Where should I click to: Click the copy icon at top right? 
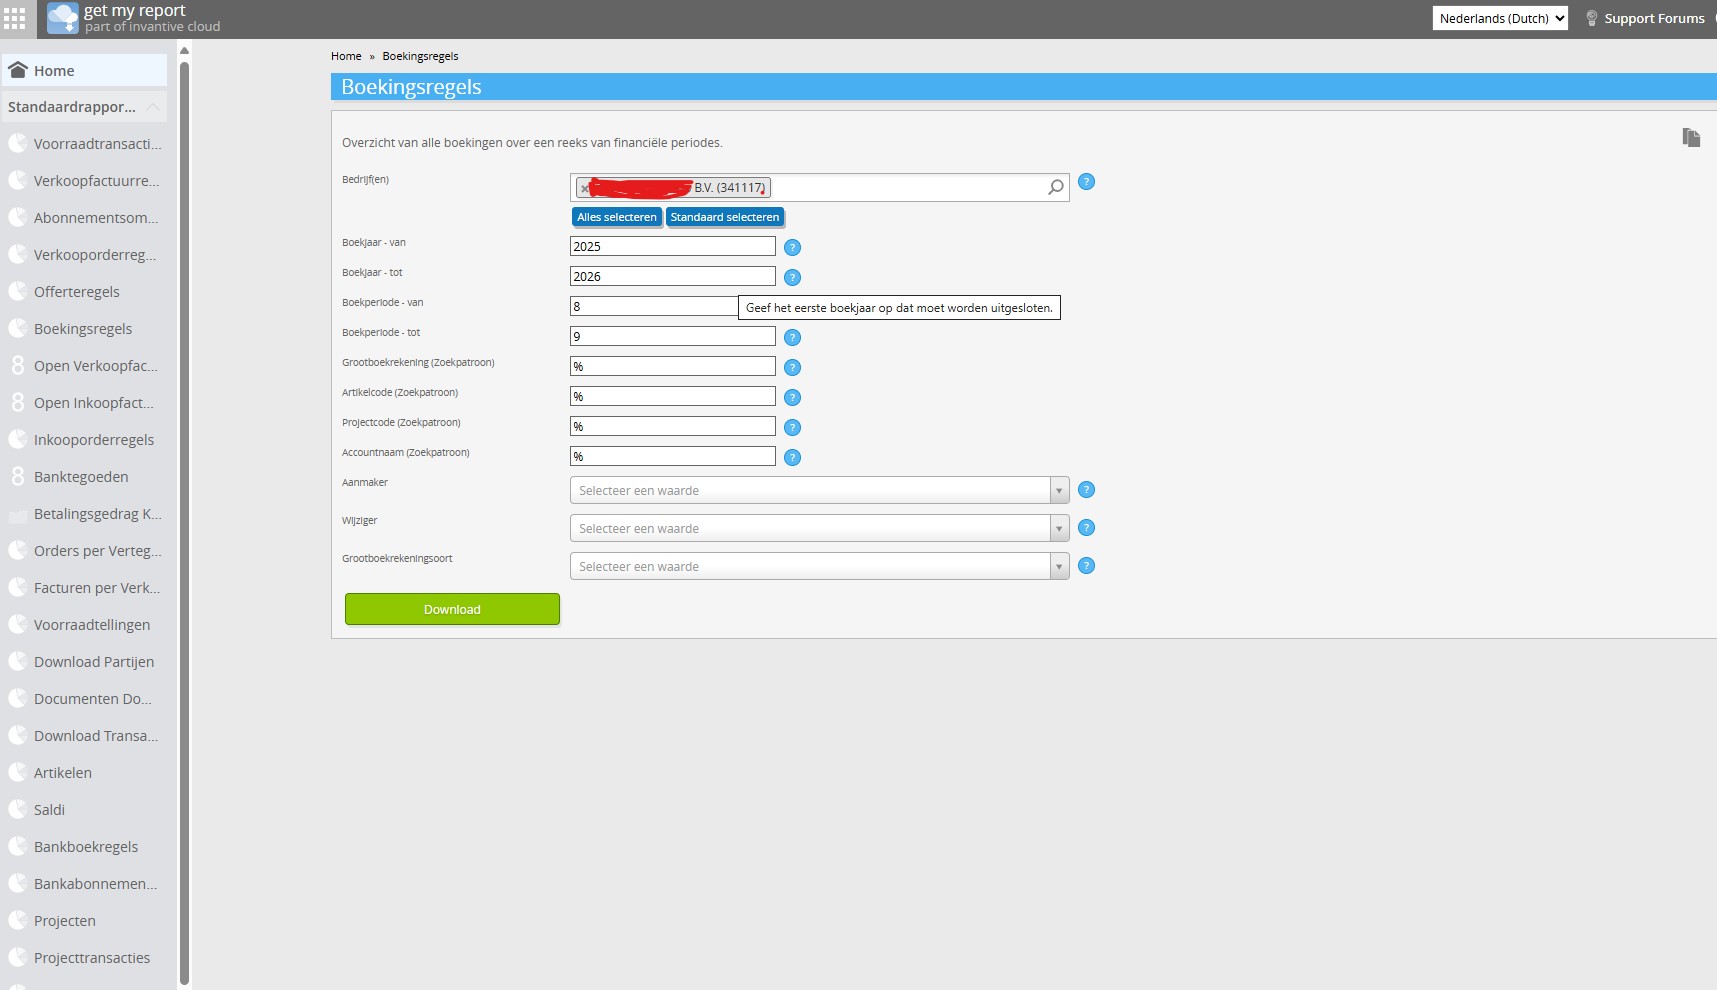(1691, 138)
